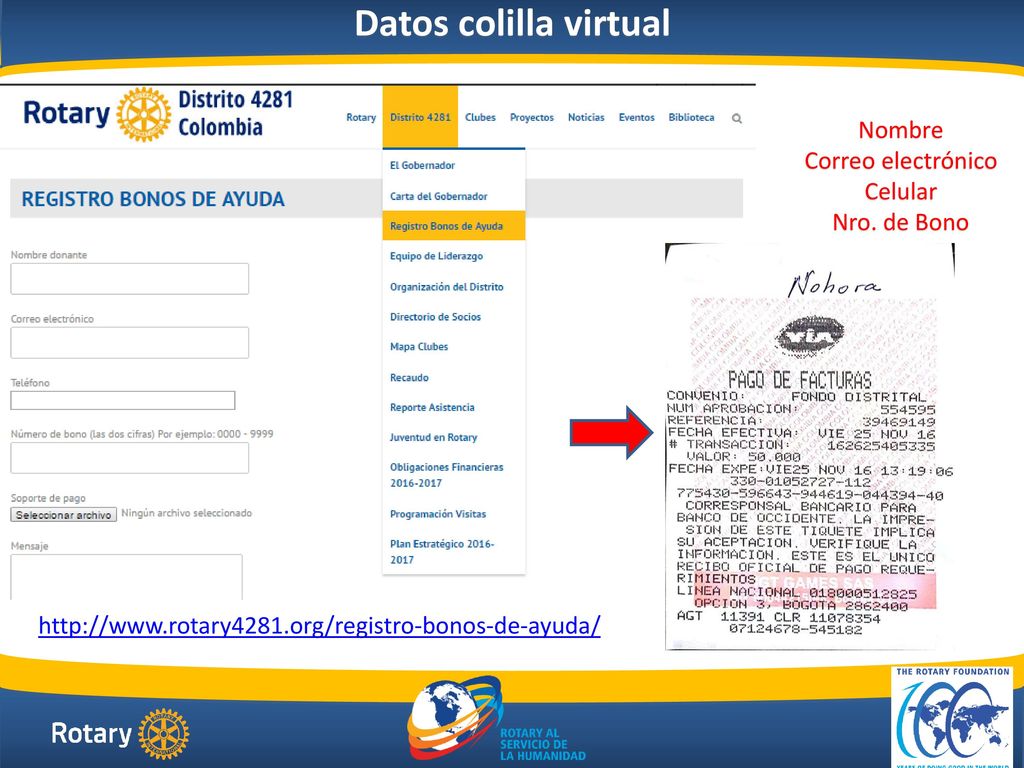Click the REGISTRO BONOS DE AYUDA heading
Screen dimensions: 1024x768
click(153, 199)
